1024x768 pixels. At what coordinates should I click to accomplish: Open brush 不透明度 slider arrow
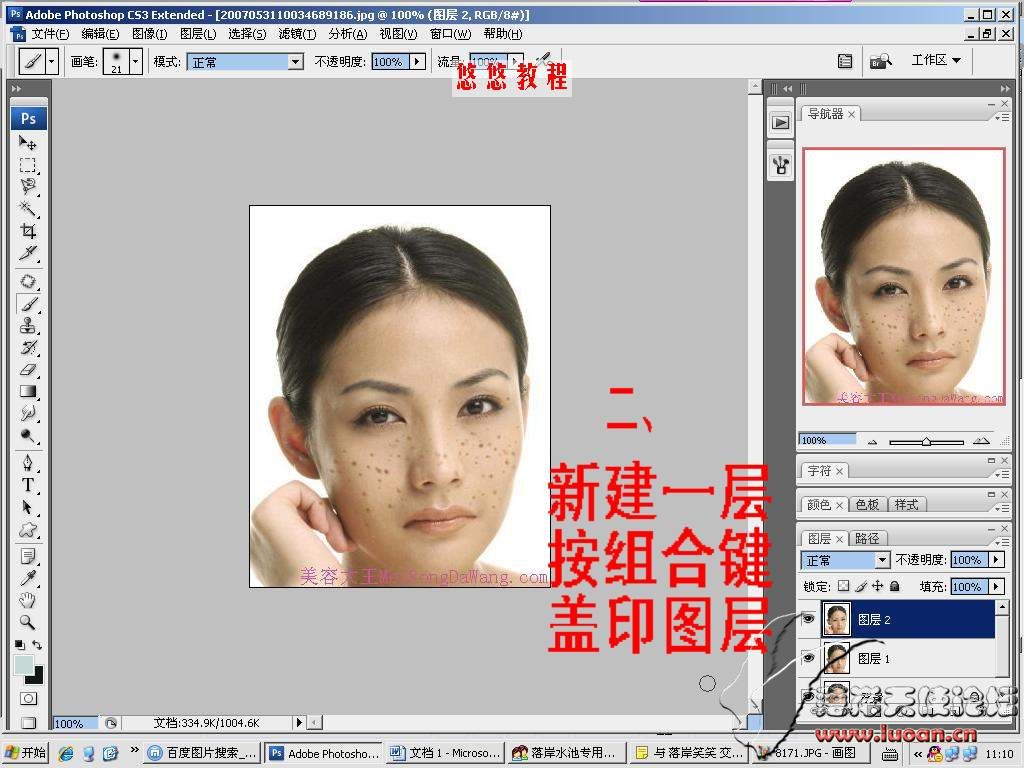[418, 61]
